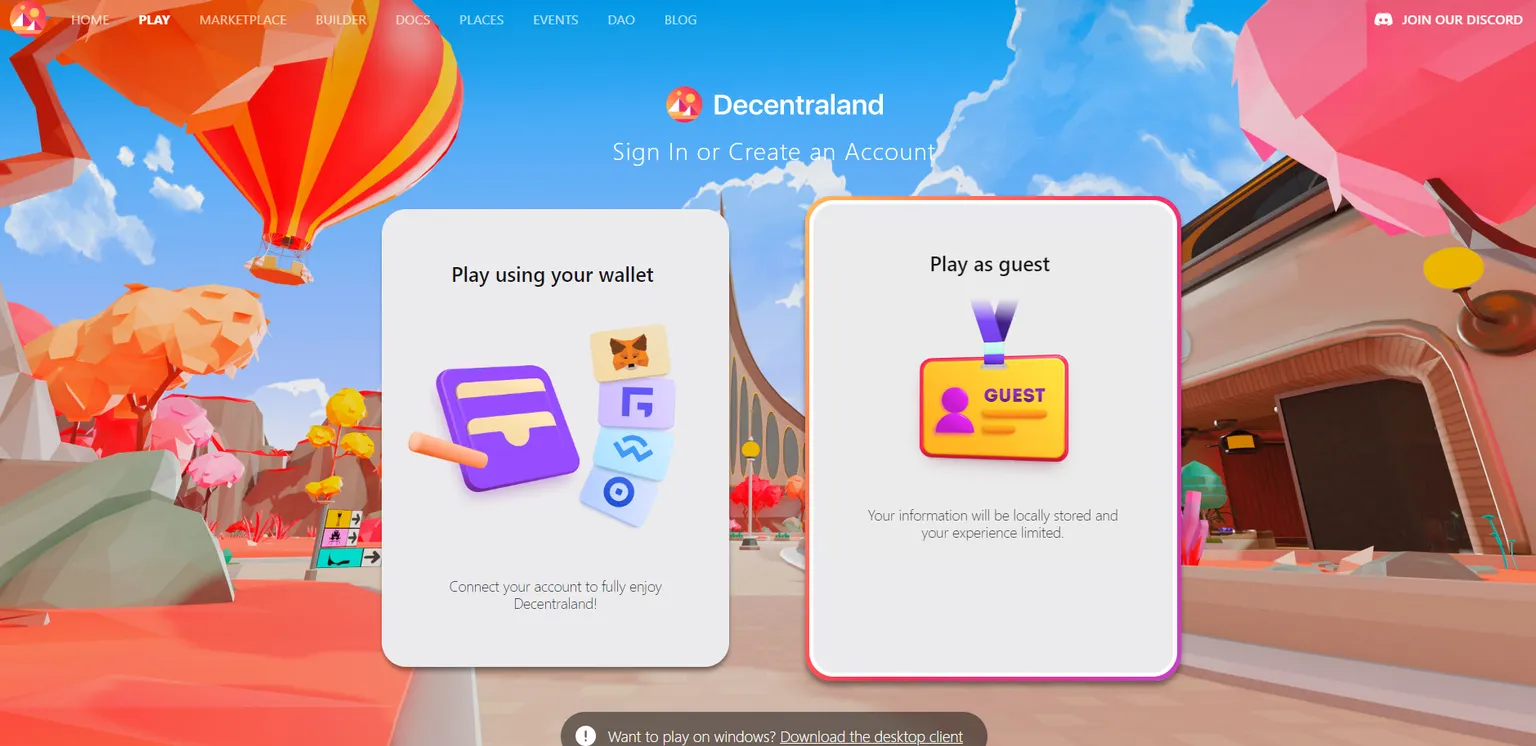Go to the MARKETPLACE page
Viewport: 1536px width, 746px height.
pos(243,20)
